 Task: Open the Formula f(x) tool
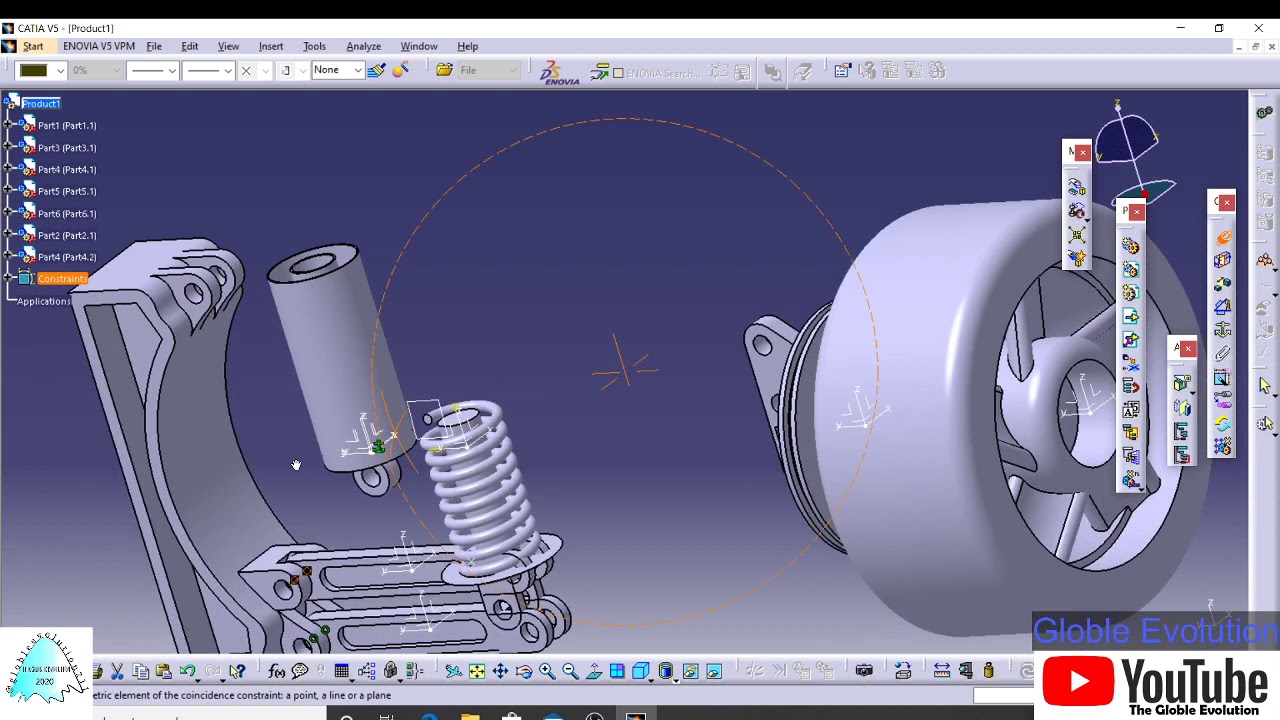coord(277,671)
